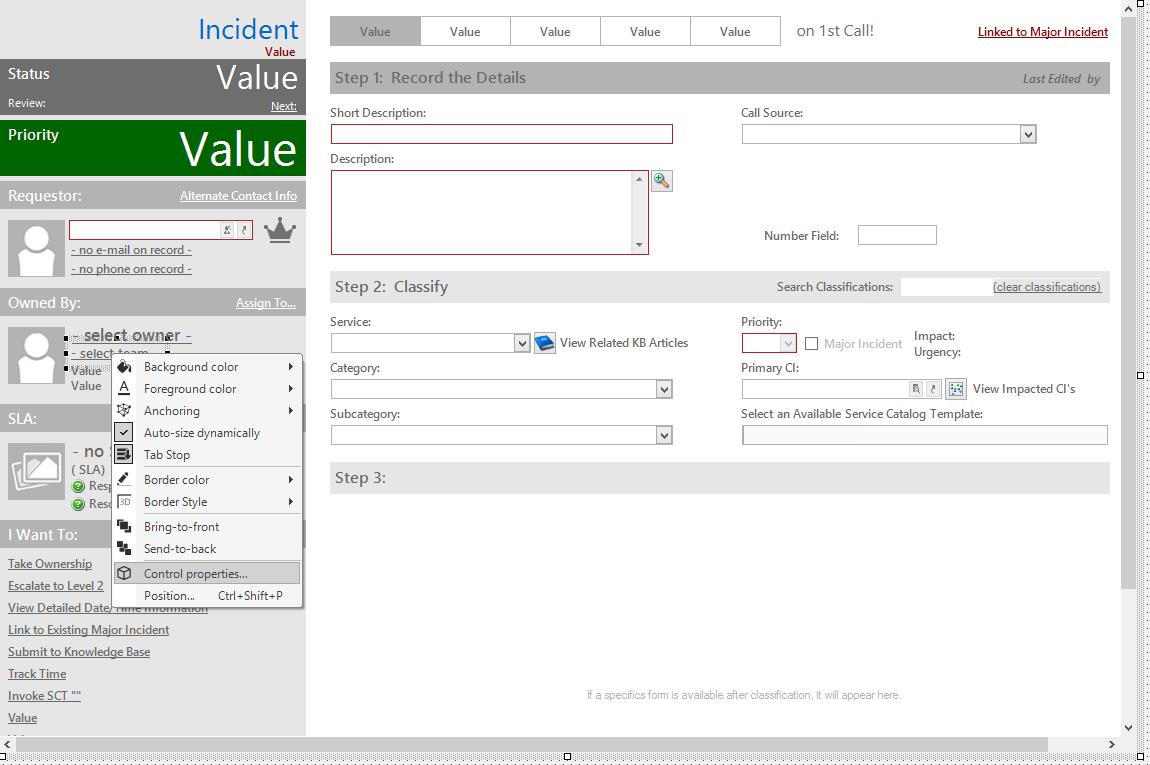The image size is (1150, 765).
Task: Click the View Impacted CI's icon
Action: [956, 389]
